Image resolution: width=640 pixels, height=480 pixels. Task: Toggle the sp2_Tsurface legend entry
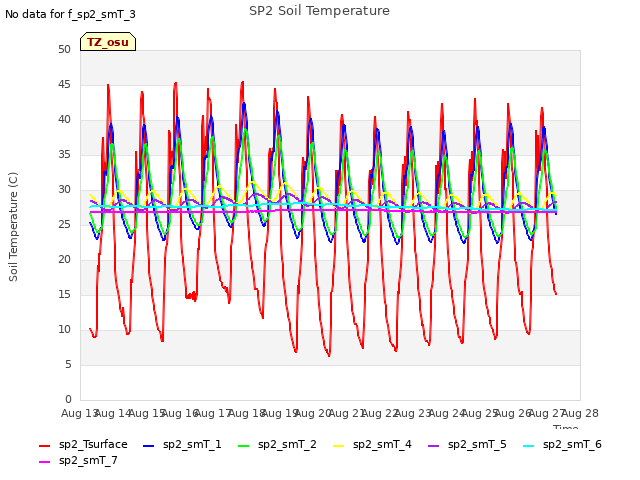click(83, 444)
